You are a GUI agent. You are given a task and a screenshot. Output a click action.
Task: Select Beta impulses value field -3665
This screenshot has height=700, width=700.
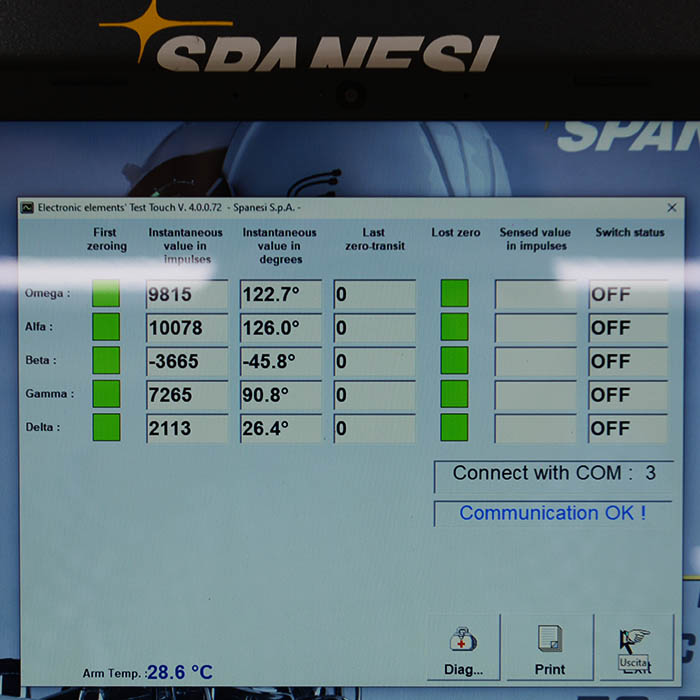pyautogui.click(x=187, y=361)
